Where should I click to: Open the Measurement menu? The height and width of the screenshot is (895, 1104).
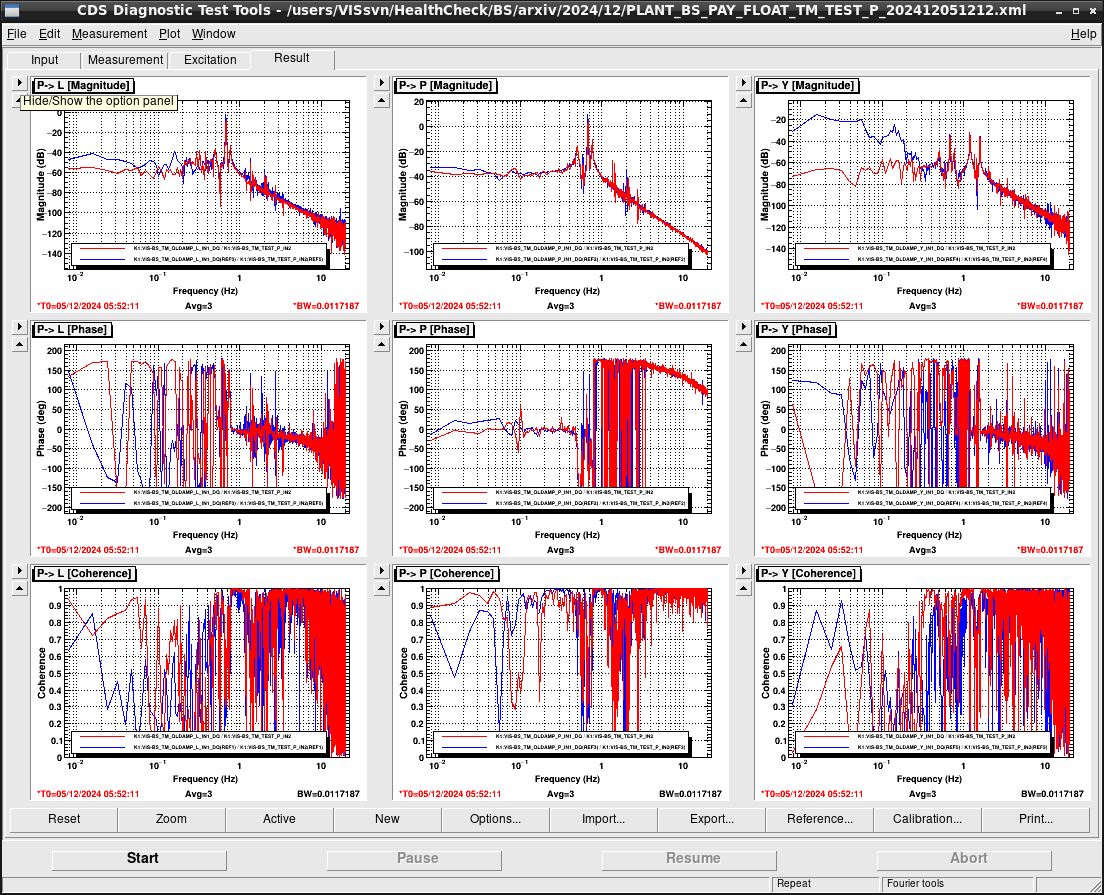click(109, 34)
